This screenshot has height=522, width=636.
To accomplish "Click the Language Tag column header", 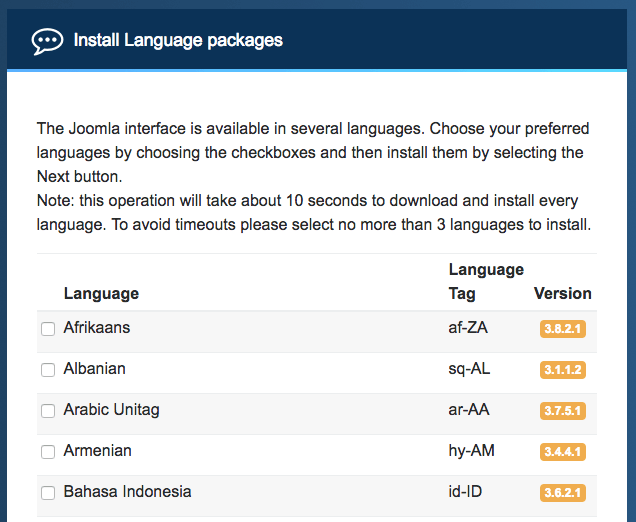I will click(x=486, y=281).
